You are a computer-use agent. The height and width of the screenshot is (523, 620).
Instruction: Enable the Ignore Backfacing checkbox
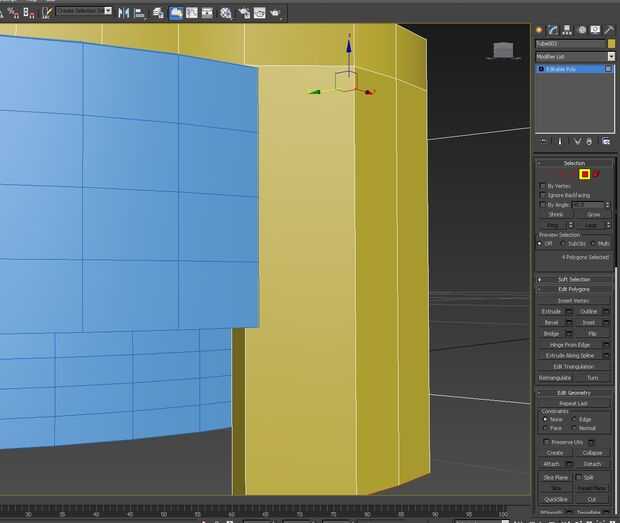tap(542, 195)
